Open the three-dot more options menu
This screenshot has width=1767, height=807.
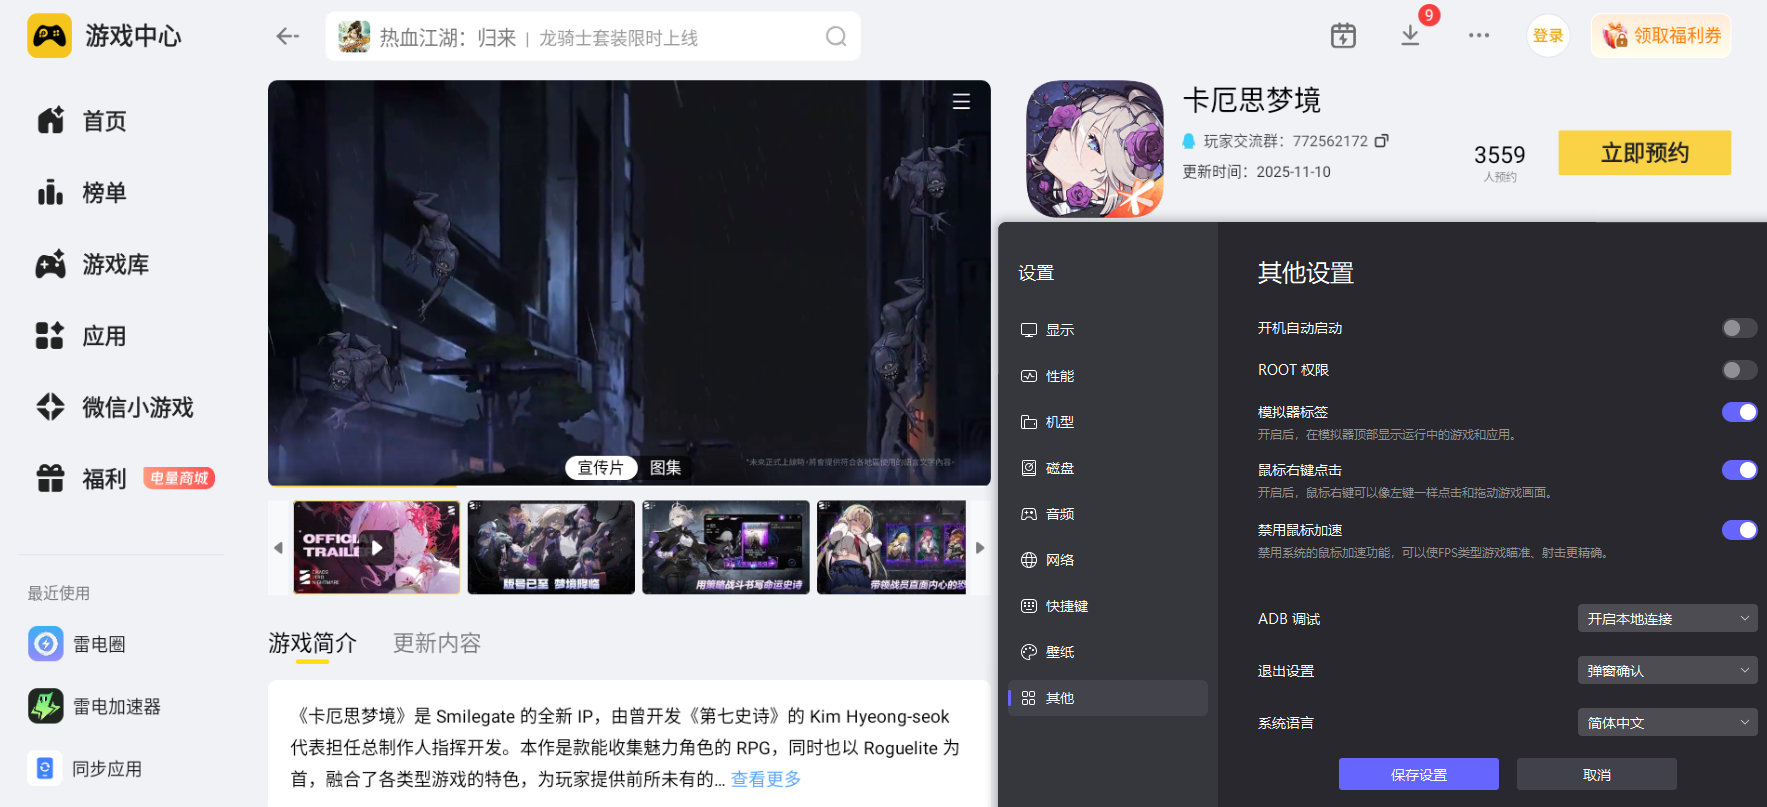(x=1478, y=36)
